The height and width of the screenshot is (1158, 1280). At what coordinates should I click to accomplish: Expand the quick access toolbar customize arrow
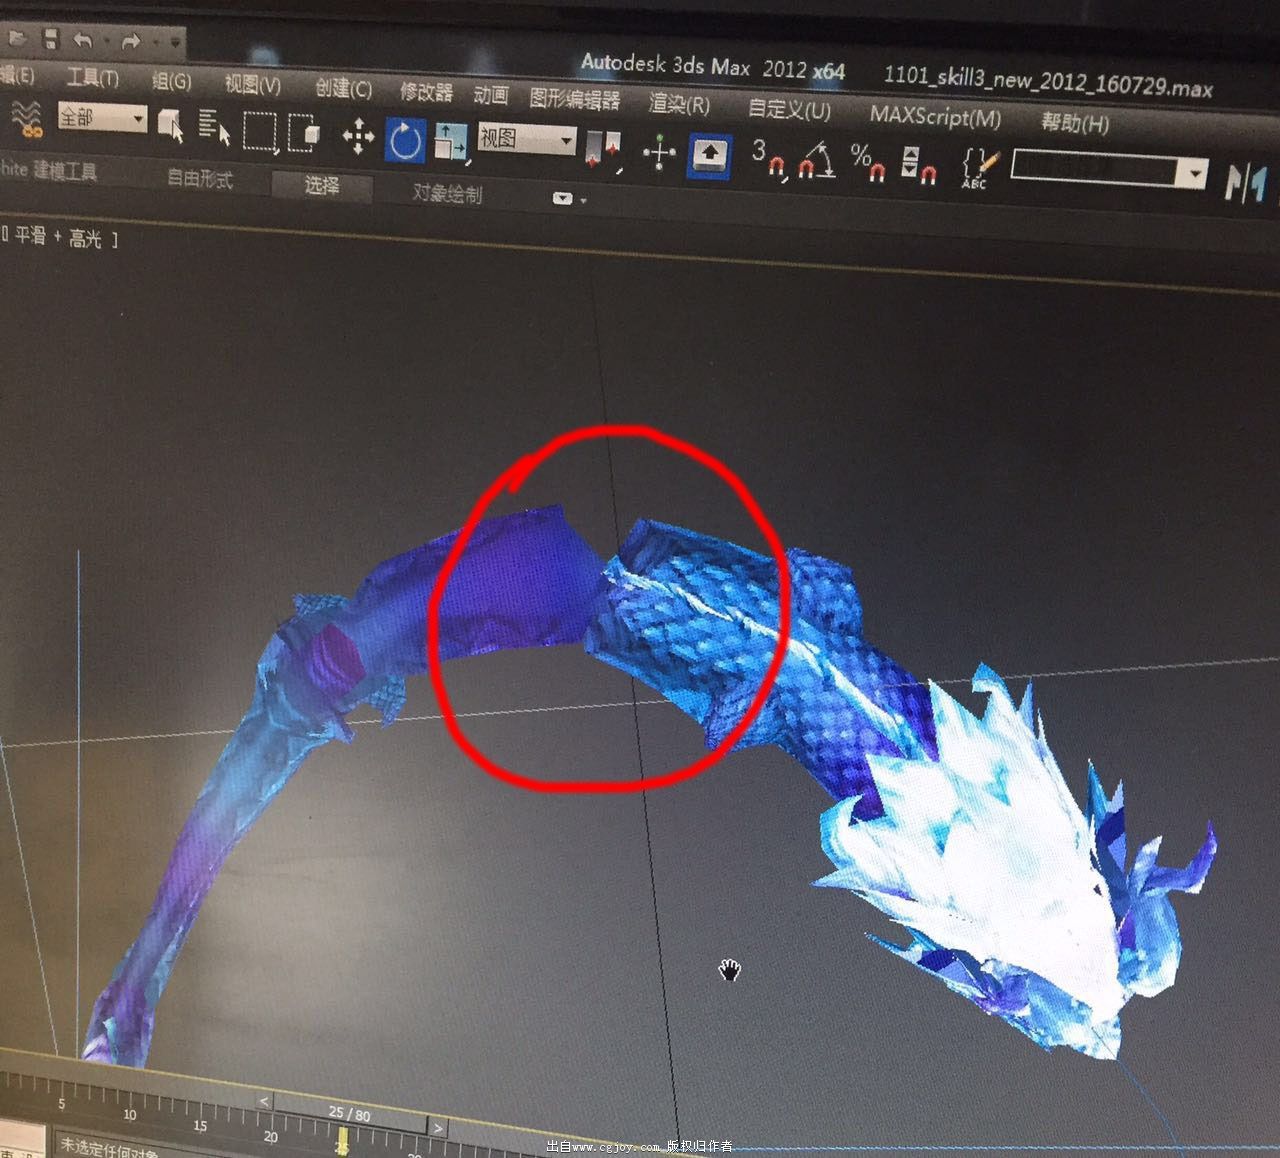[175, 43]
